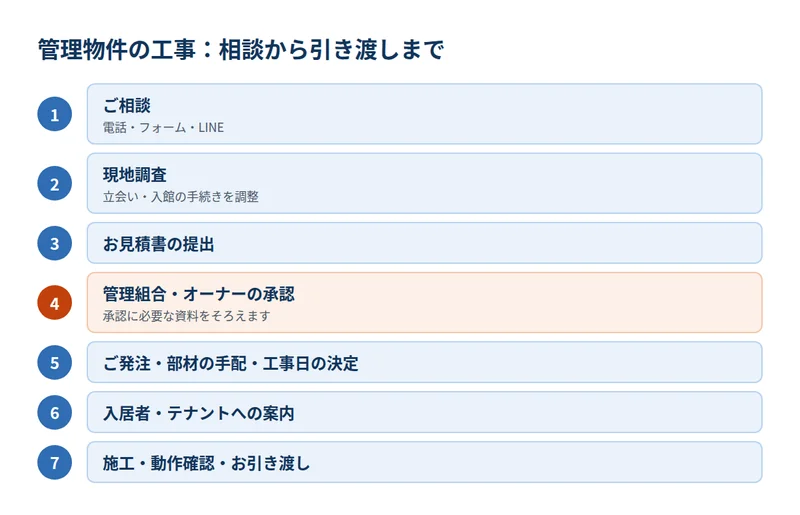This screenshot has width=800, height=515.
Task: Click the orange step 4 circle
Action: (55, 303)
